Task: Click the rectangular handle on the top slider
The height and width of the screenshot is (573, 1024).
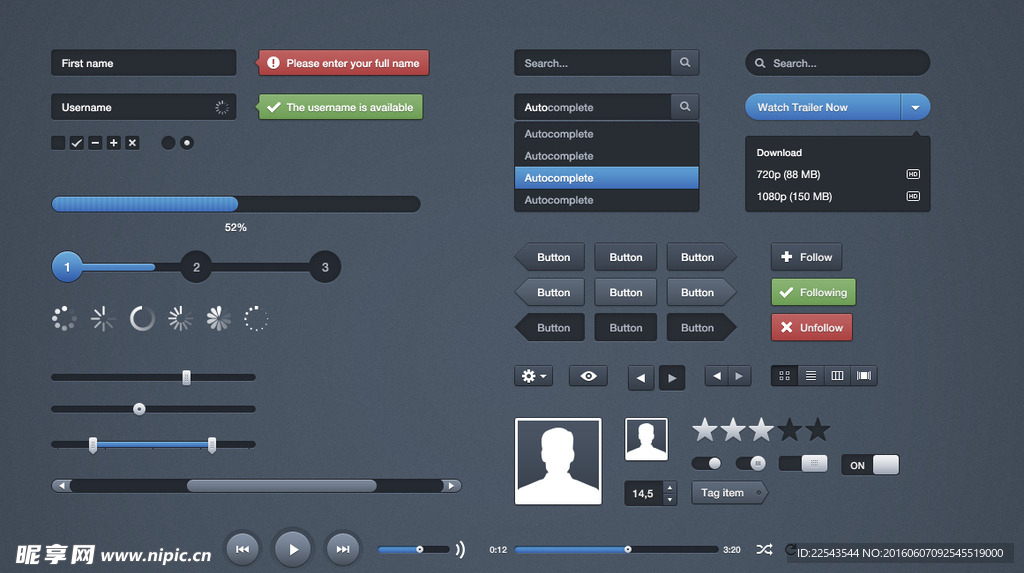Action: pyautogui.click(x=186, y=377)
